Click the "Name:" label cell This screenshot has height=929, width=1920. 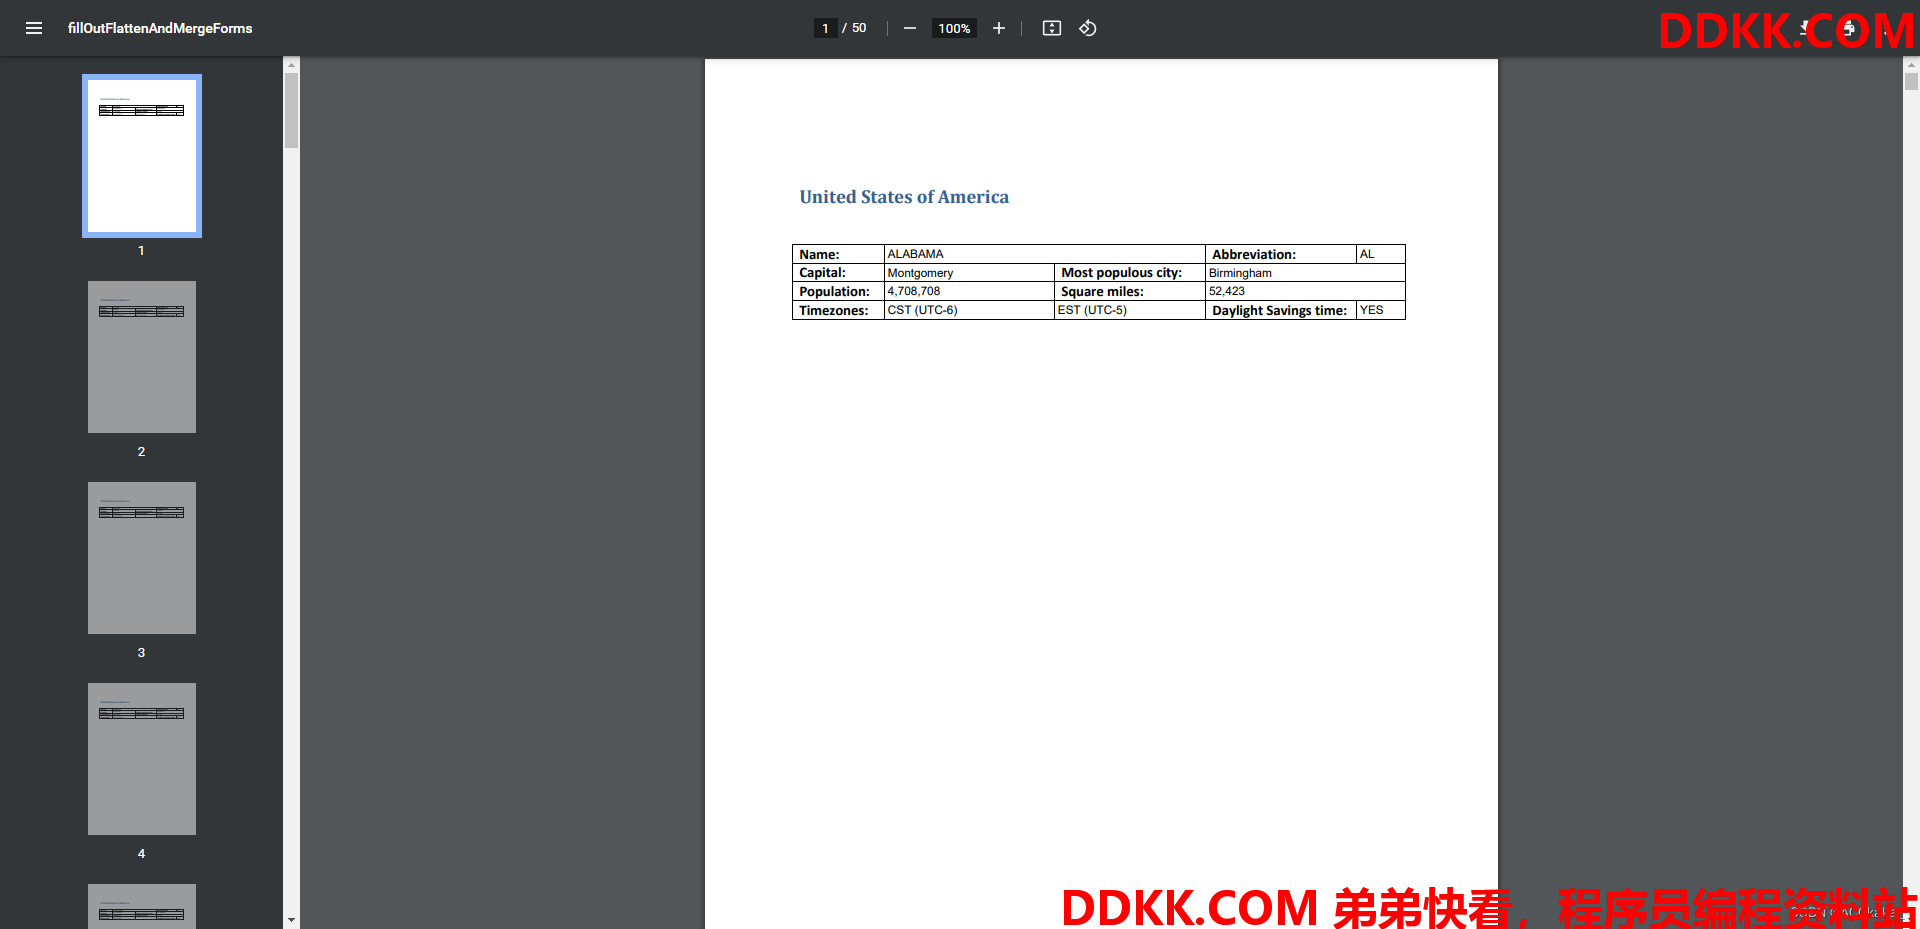tap(838, 254)
